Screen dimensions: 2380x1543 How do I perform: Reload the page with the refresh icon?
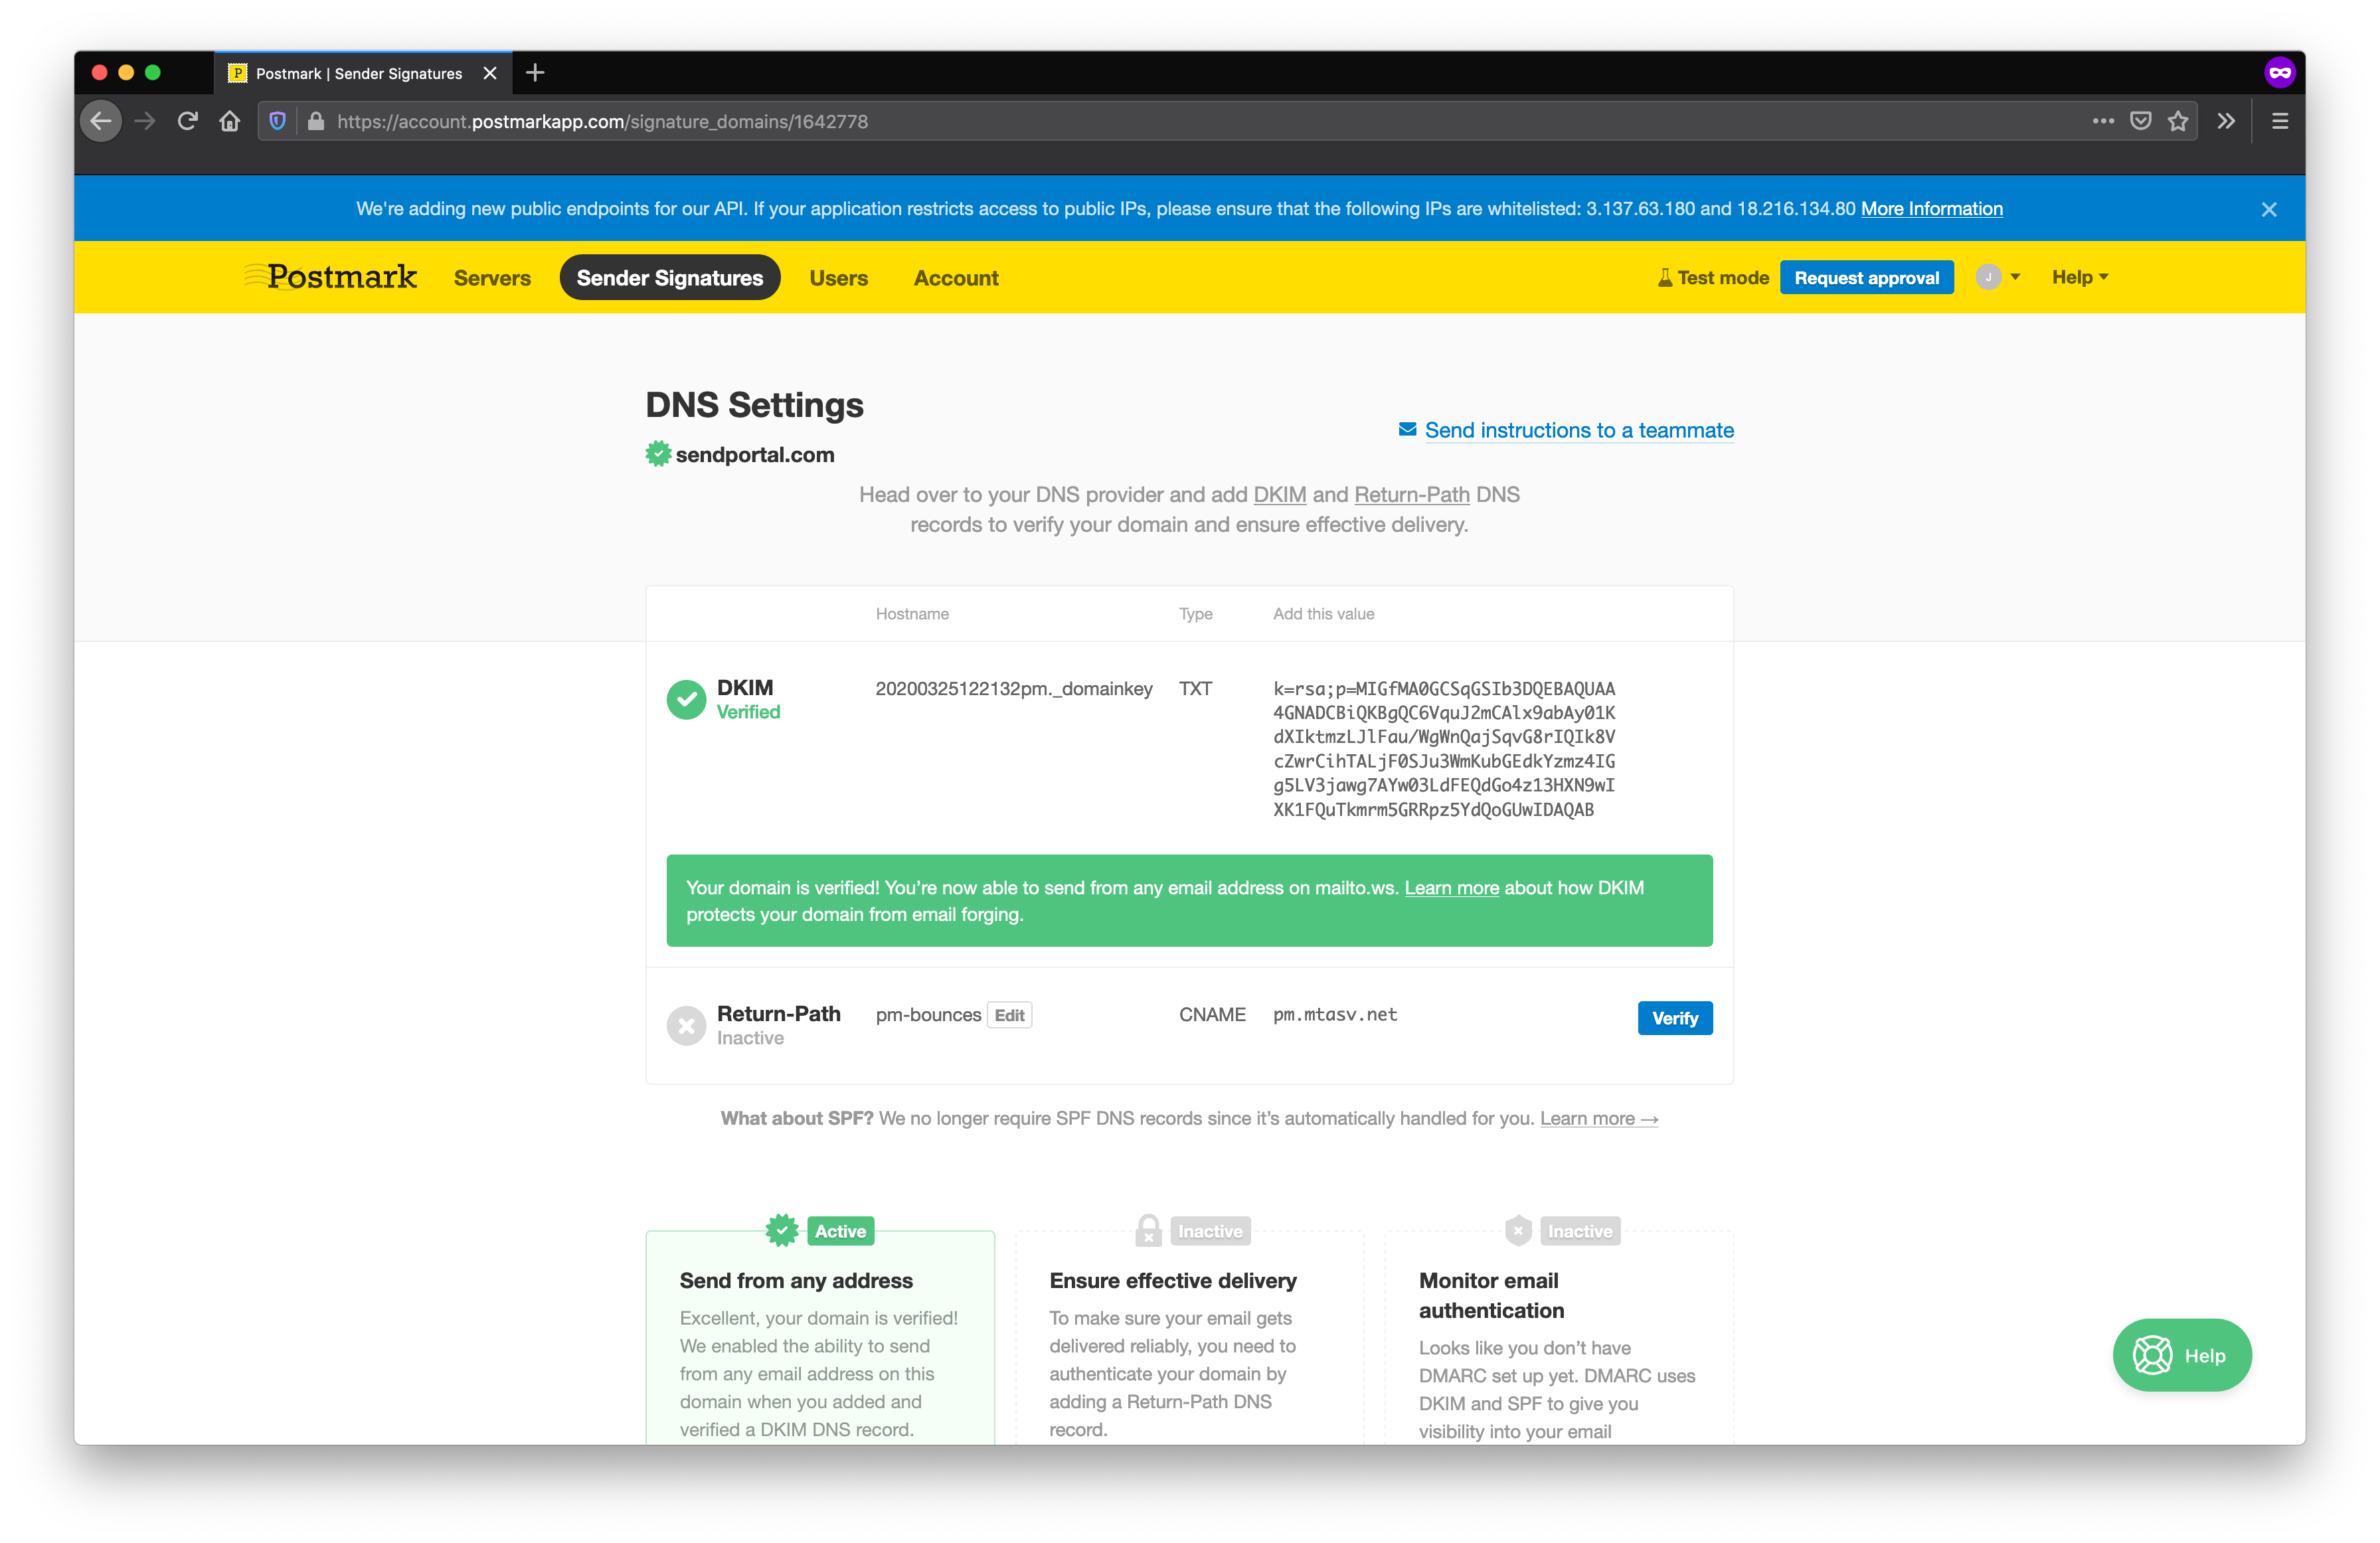pyautogui.click(x=187, y=121)
